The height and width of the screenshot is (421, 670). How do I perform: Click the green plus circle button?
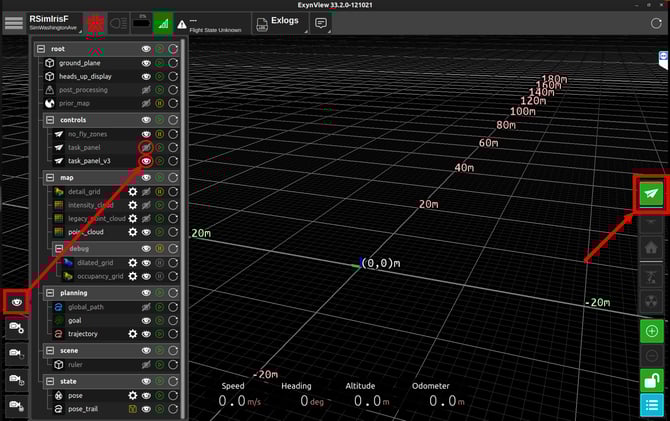pos(651,331)
